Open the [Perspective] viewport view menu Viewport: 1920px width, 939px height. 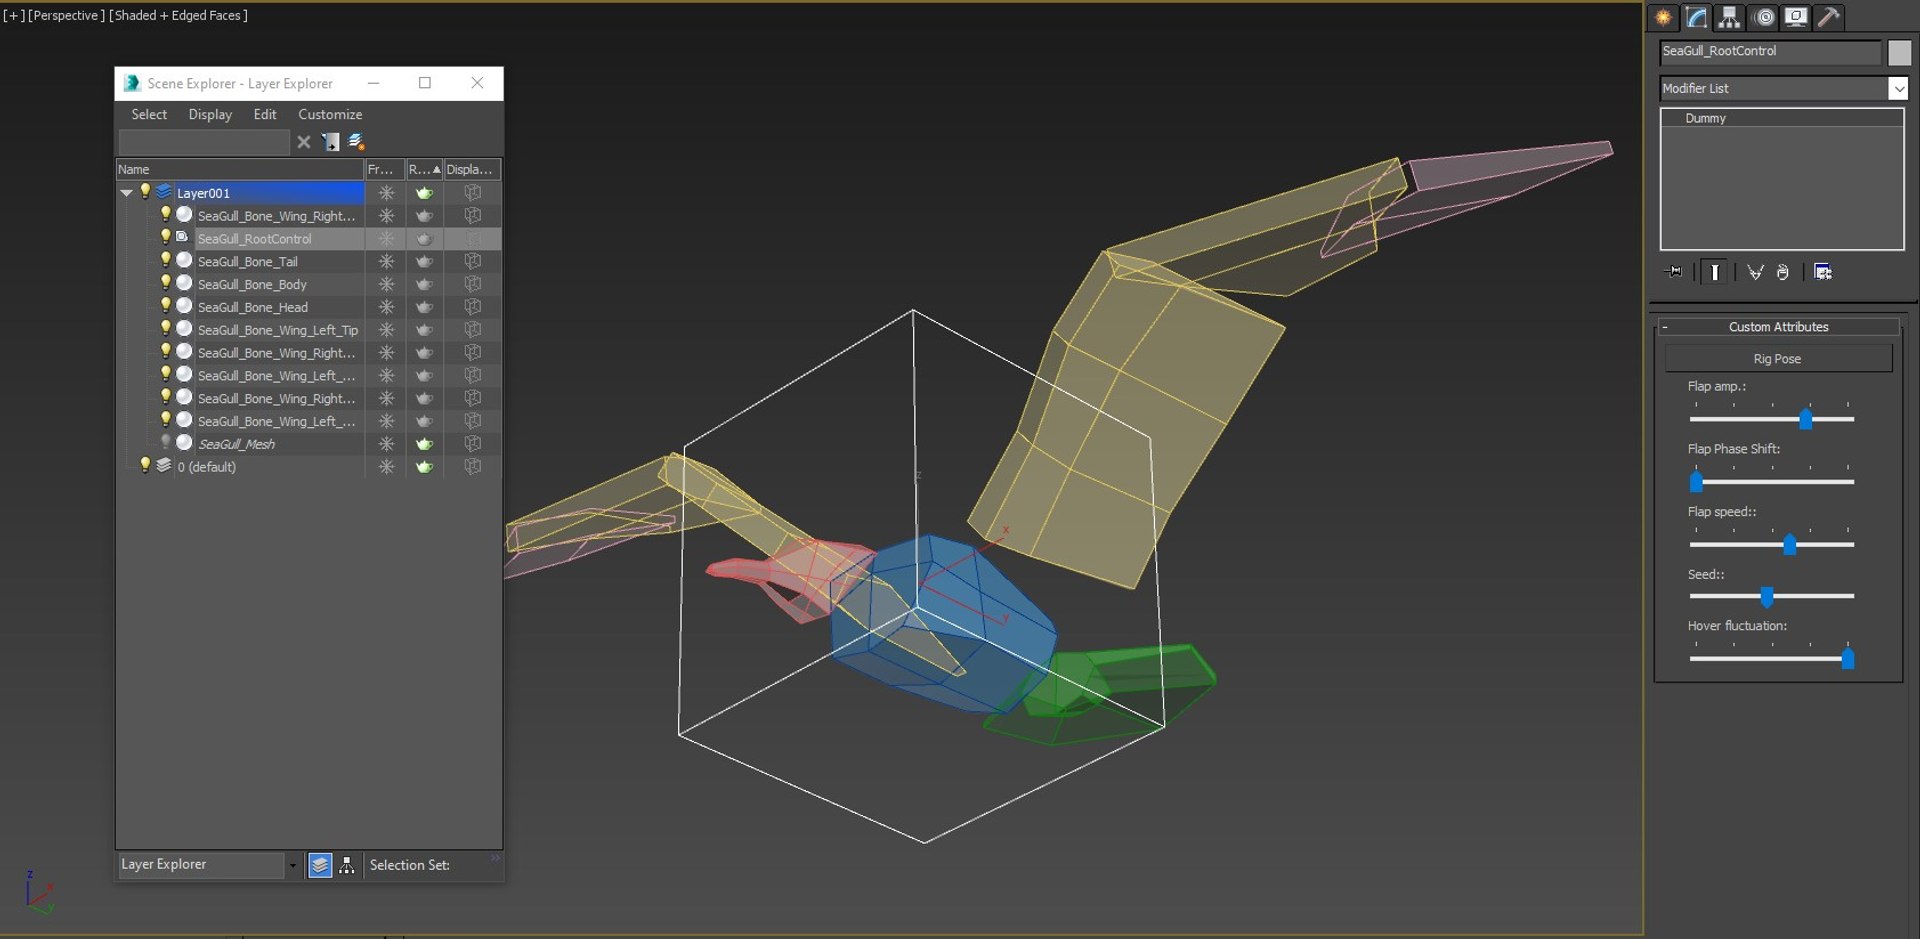(65, 15)
